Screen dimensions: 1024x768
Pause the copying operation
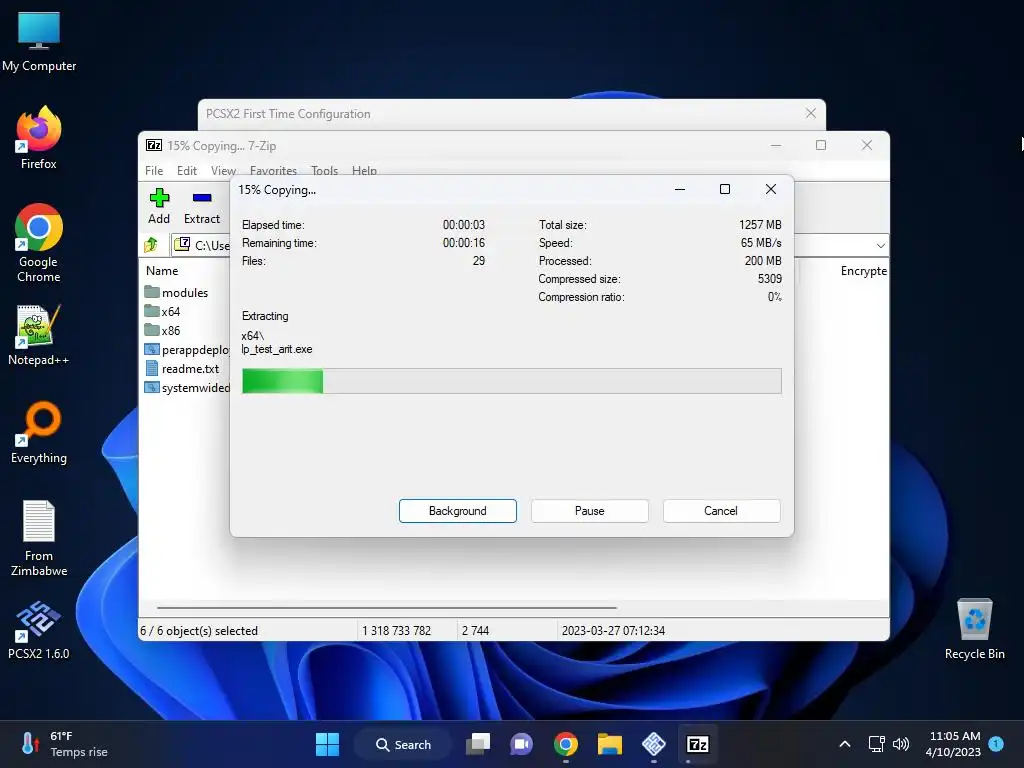[x=590, y=511]
